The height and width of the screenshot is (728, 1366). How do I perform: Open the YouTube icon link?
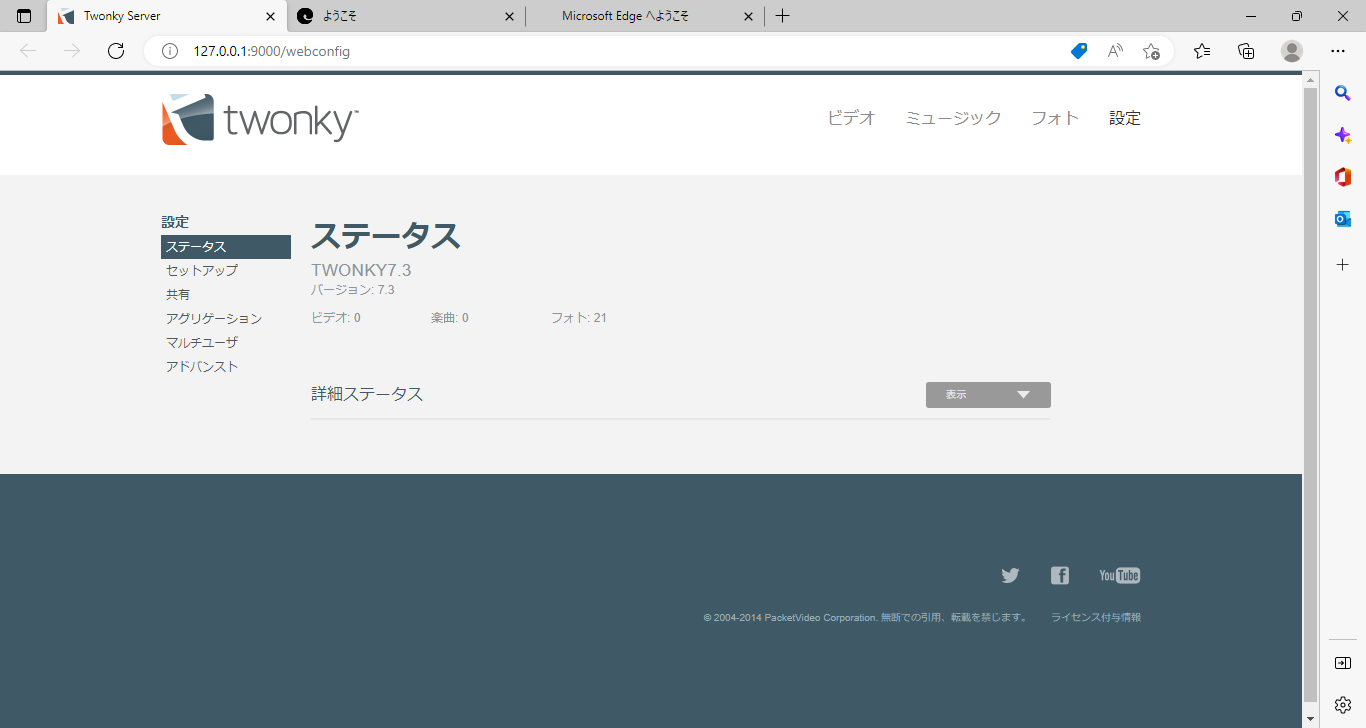[1119, 575]
